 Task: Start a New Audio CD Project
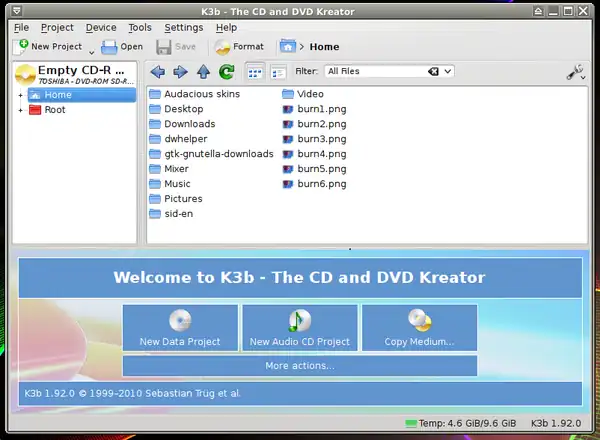299,328
